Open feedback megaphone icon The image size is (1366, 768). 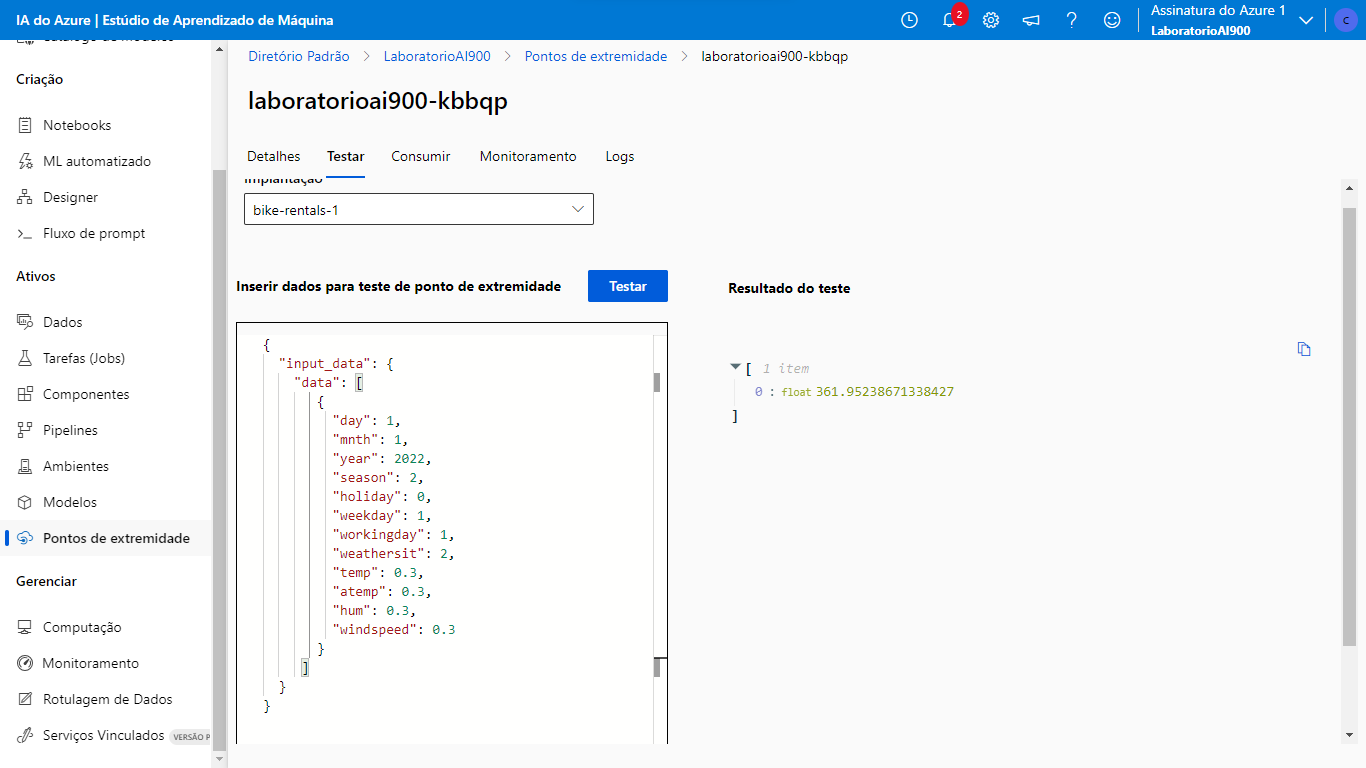pos(1031,20)
